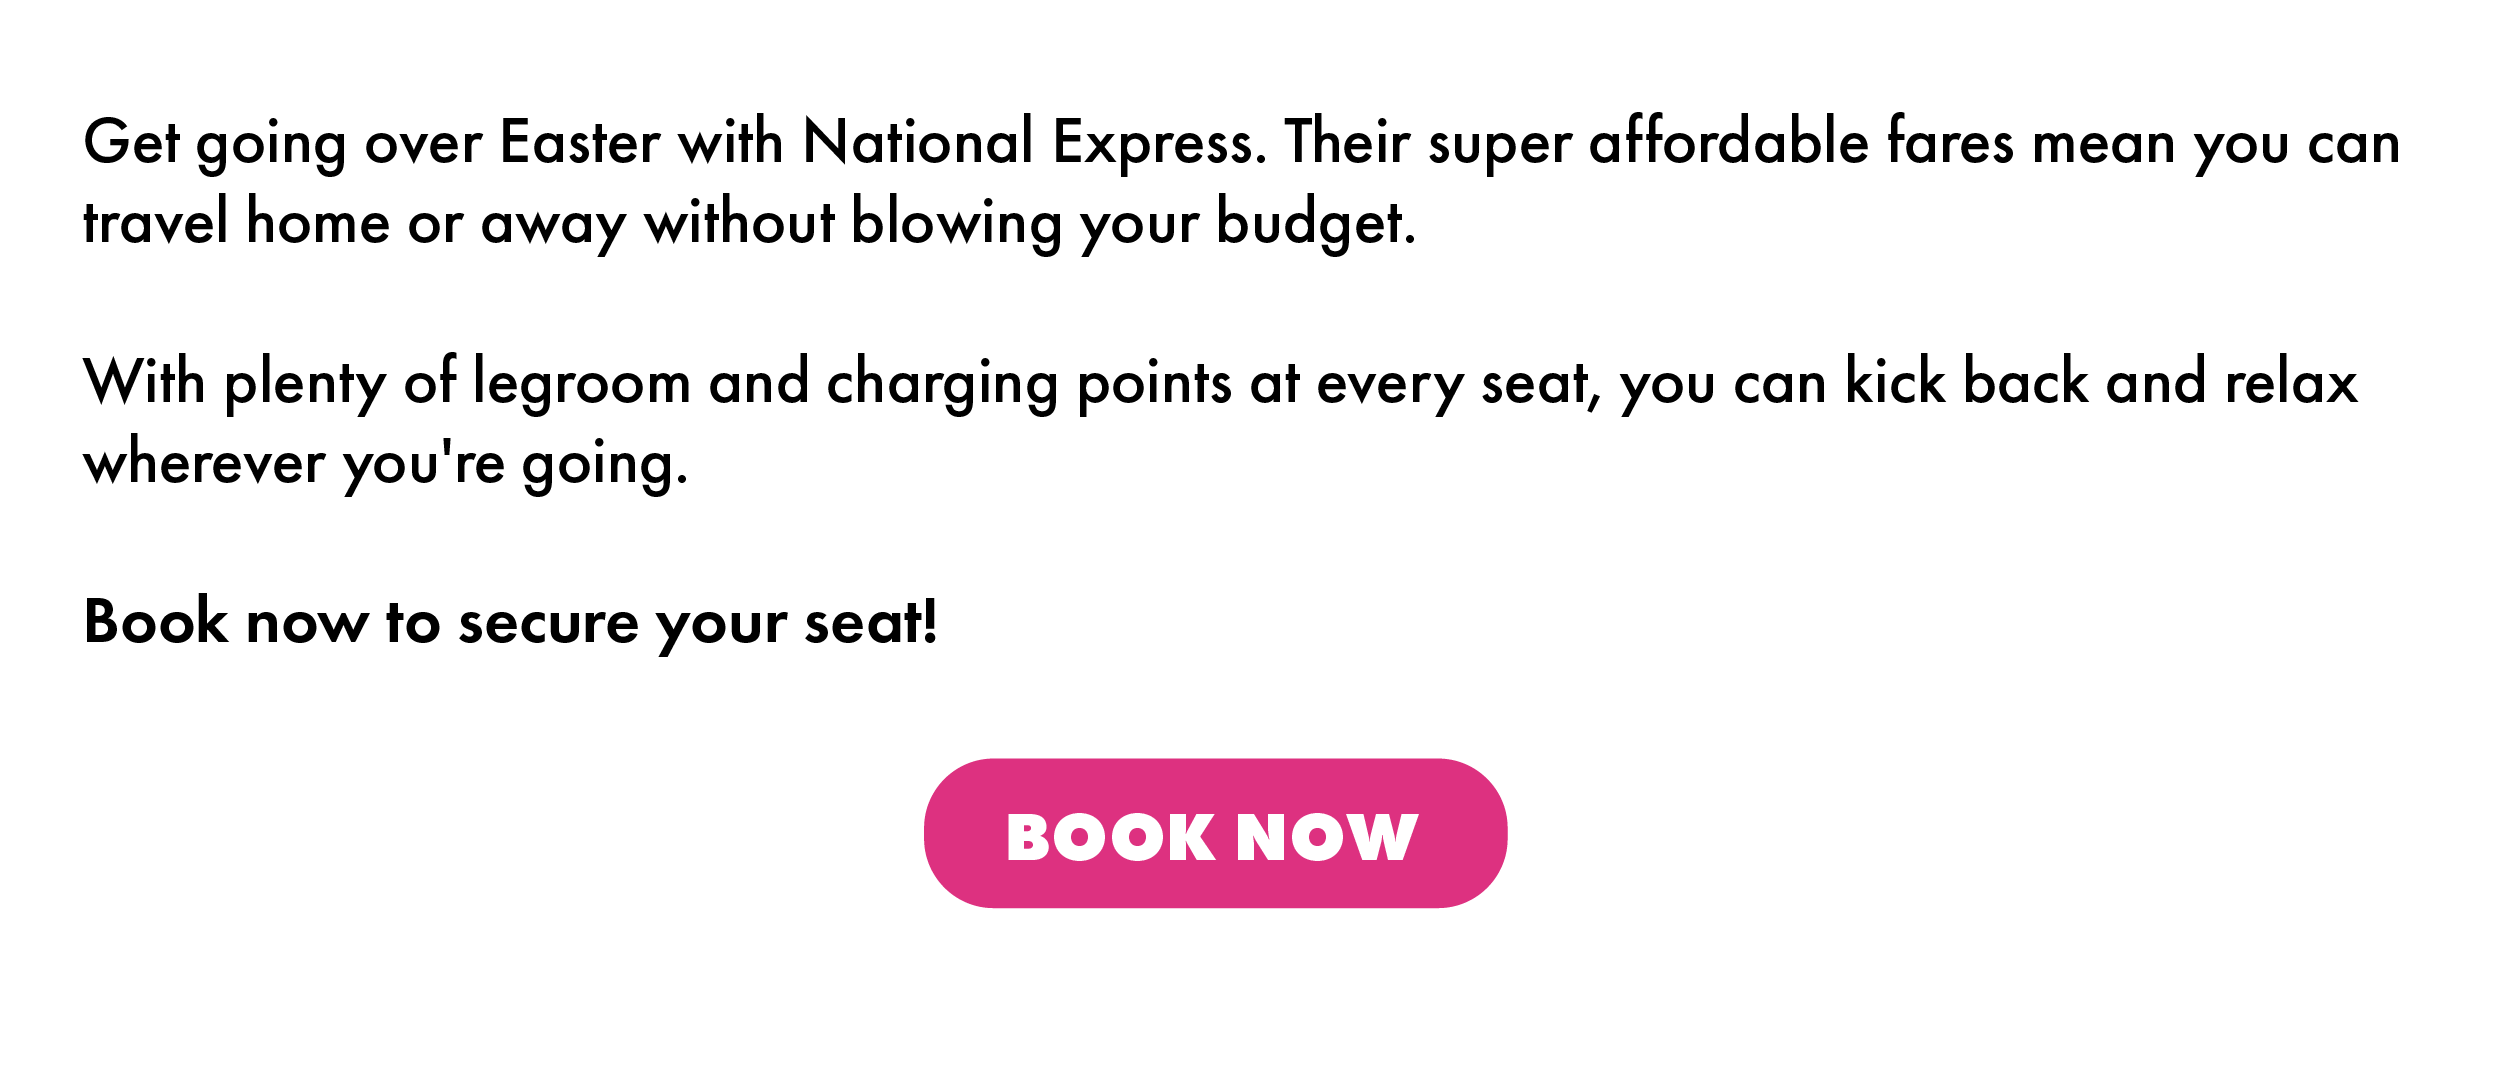2500x1069 pixels.
Task: Click the words 'mean you can' ending the first line
Action: tap(2216, 144)
